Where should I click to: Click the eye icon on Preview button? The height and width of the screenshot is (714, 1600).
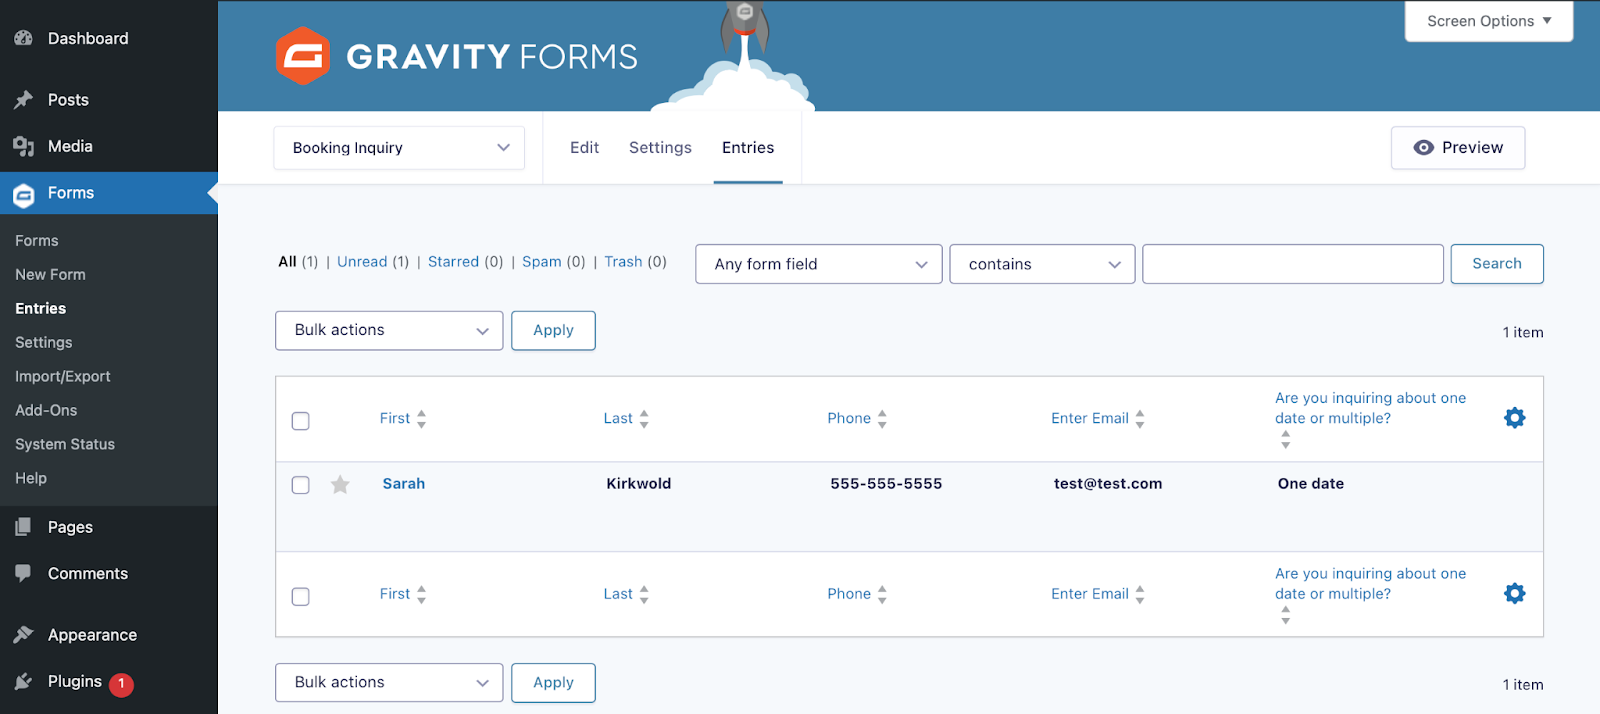(1424, 148)
